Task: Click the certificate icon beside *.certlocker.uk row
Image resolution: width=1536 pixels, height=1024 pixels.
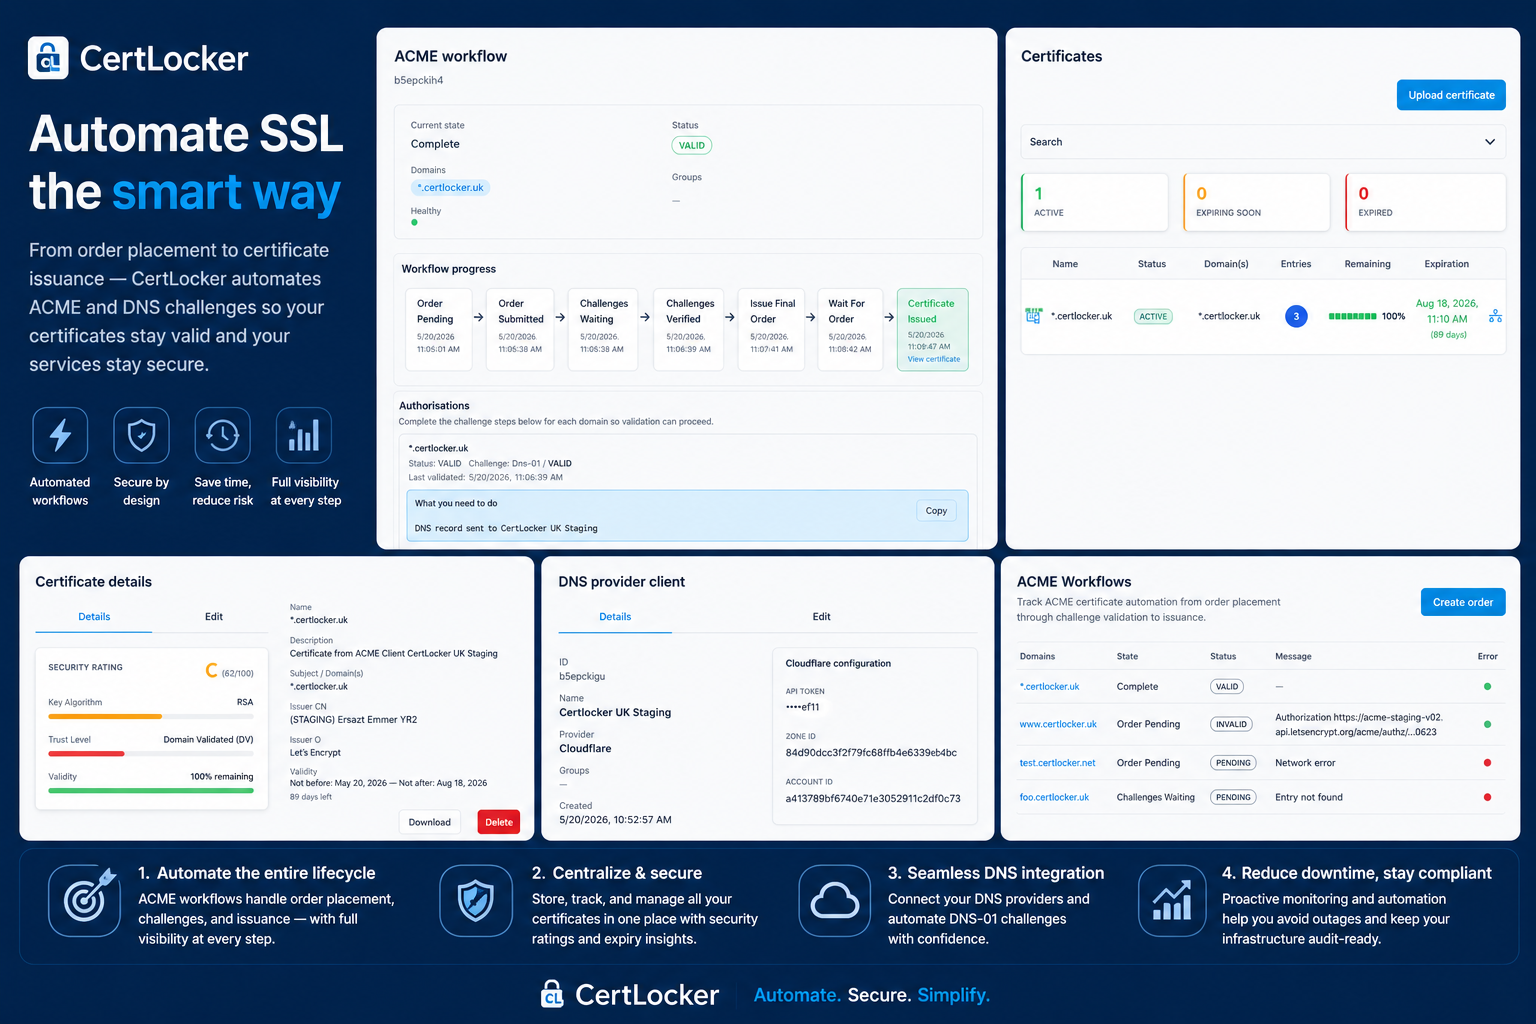Action: pyautogui.click(x=1034, y=316)
